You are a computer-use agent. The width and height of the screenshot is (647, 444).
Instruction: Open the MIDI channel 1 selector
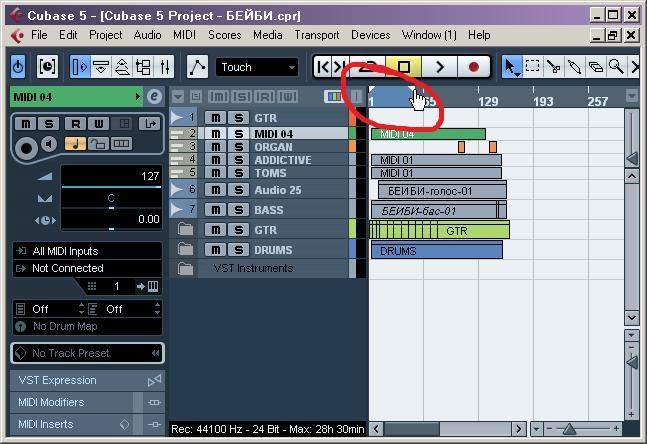tap(117, 286)
